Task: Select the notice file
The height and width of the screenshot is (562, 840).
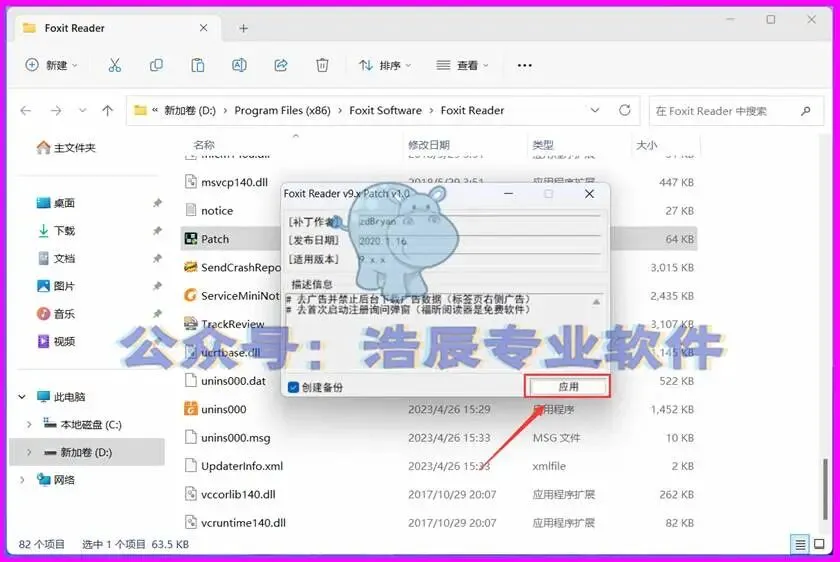Action: click(217, 211)
